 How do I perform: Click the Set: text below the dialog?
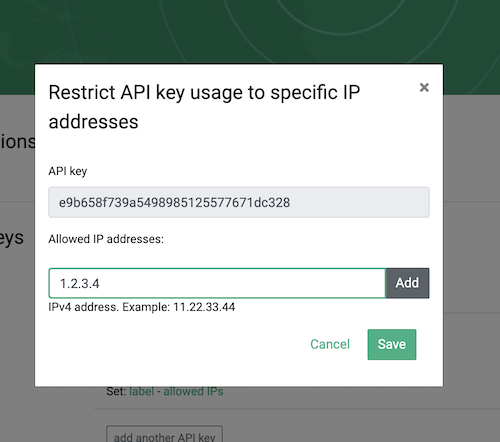tap(117, 391)
